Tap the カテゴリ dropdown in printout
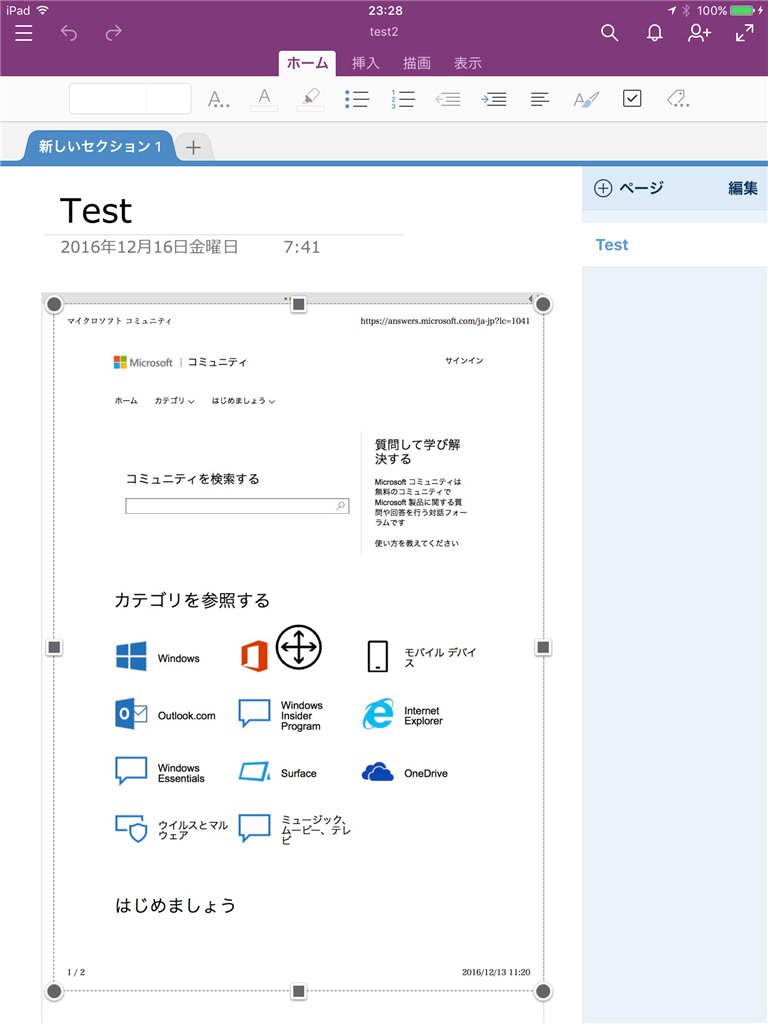 (174, 401)
